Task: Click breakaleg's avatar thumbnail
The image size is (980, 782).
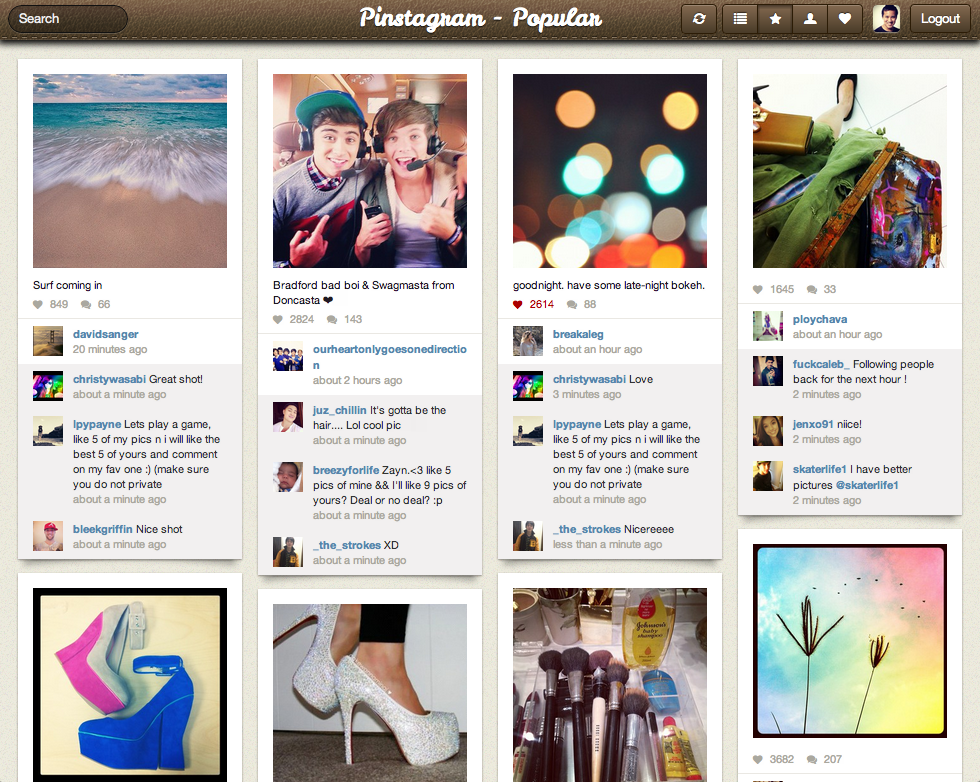Action: pyautogui.click(x=528, y=341)
